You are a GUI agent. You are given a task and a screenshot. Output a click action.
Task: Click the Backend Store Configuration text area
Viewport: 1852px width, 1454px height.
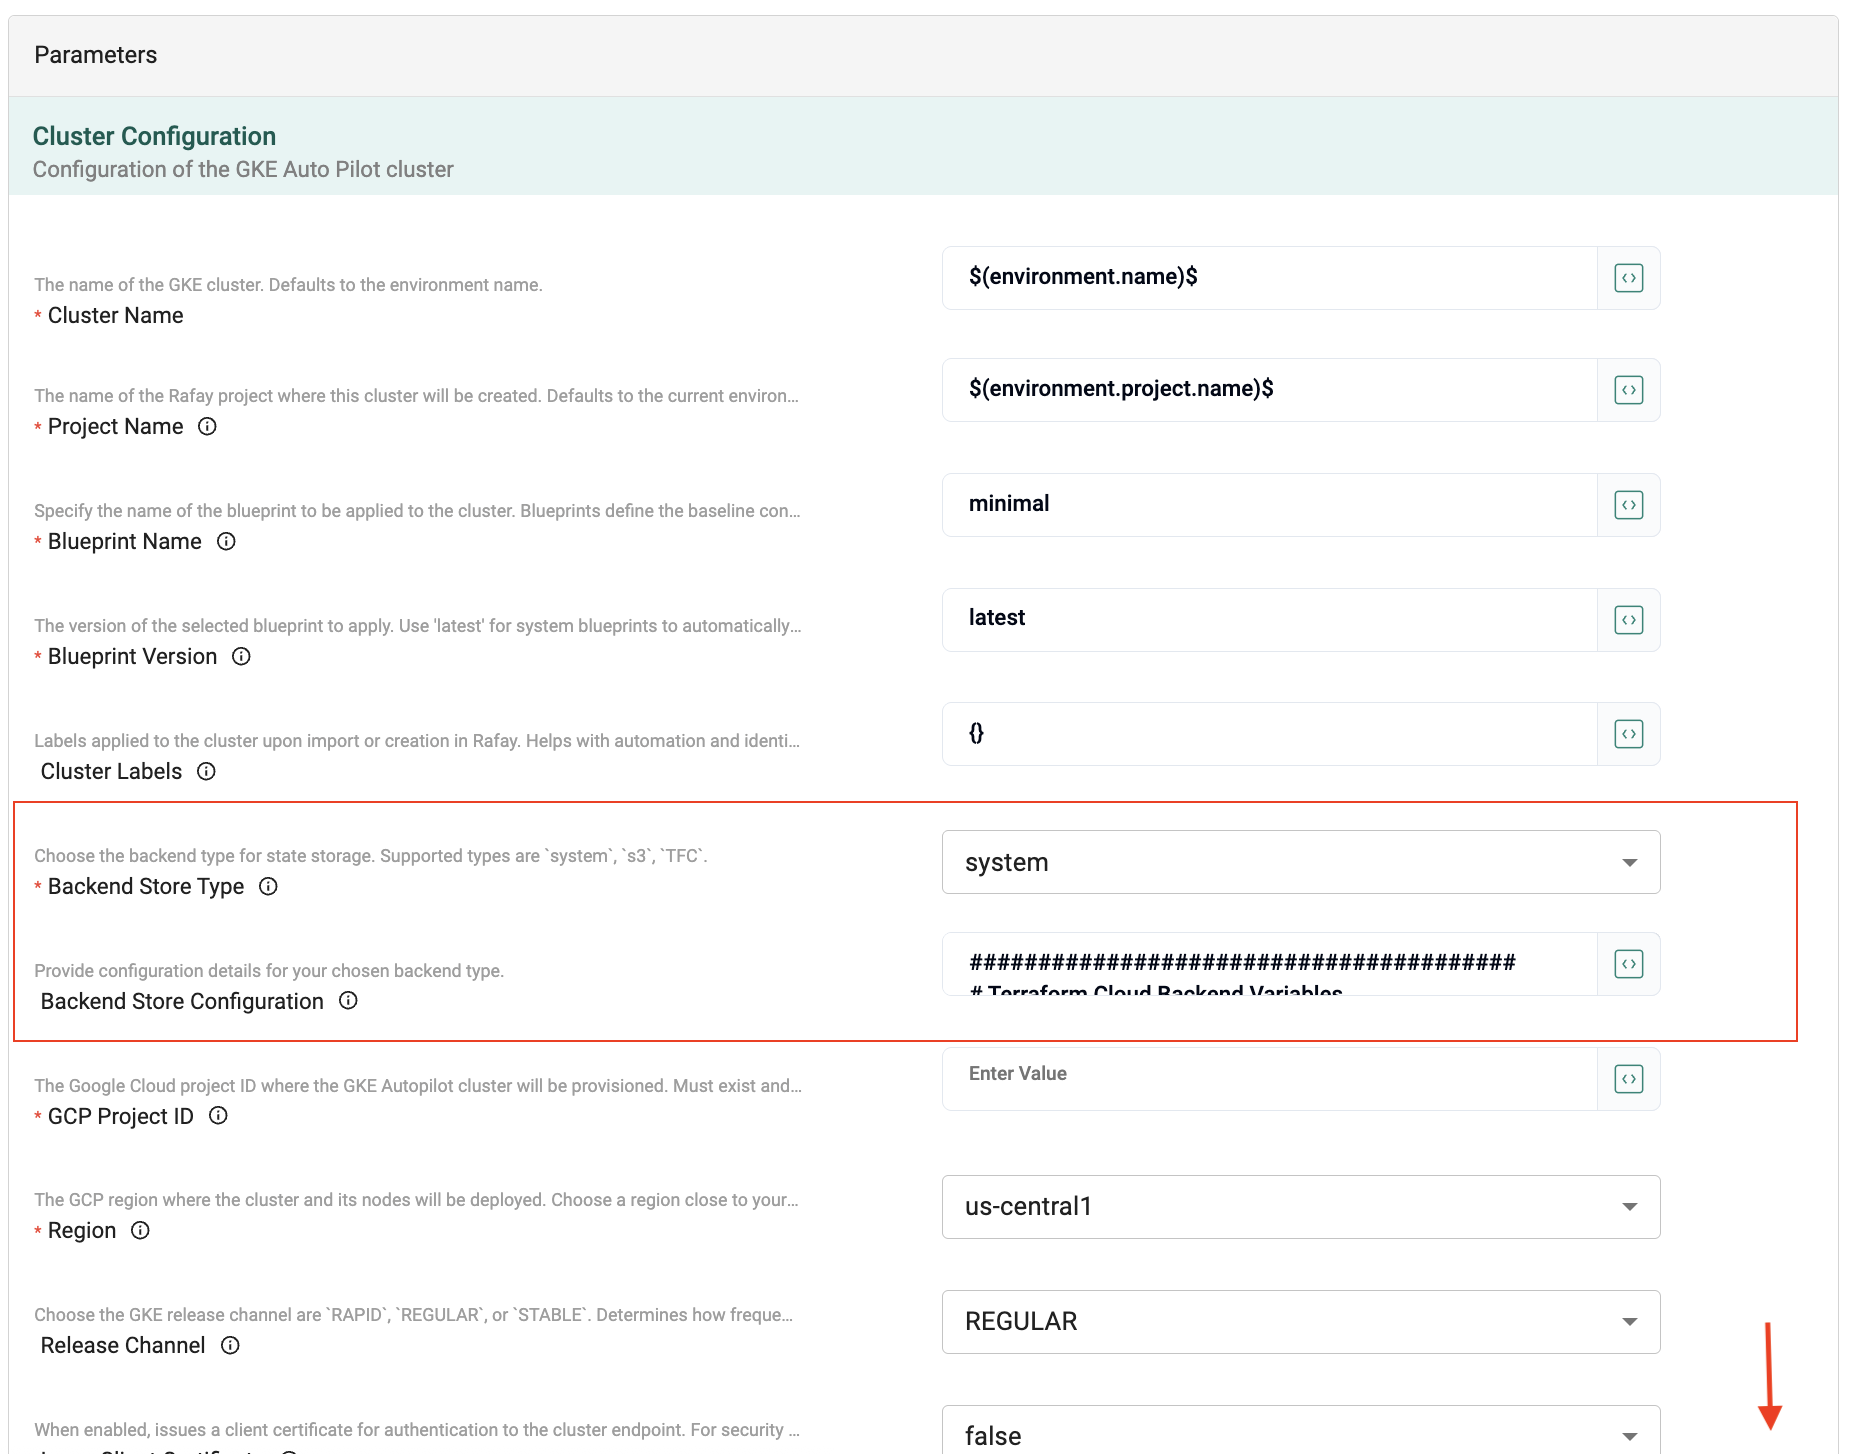point(1268,964)
